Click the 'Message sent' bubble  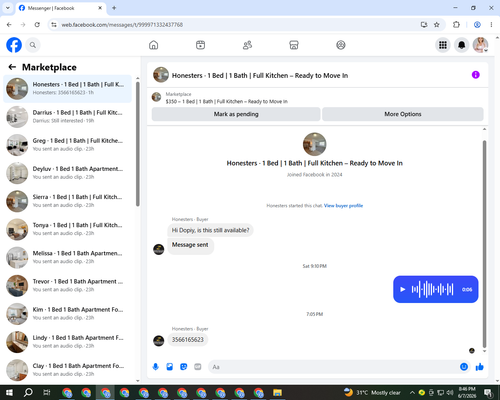pyautogui.click(x=190, y=246)
